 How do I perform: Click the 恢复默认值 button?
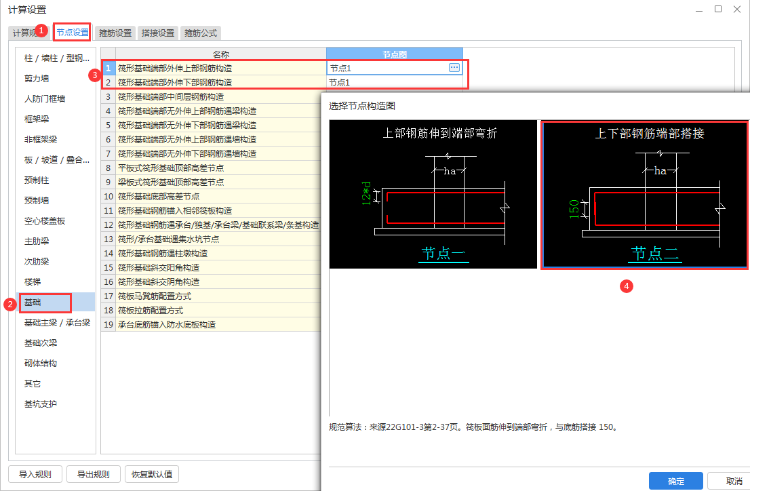point(152,474)
